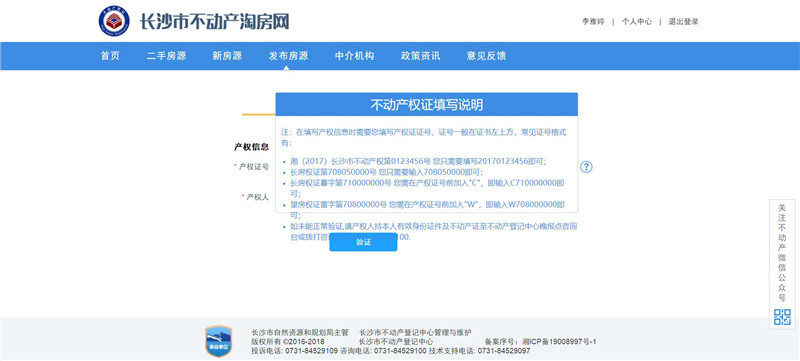Viewport: 800px width, 361px height.
Task: Click the WeChat QR code icon
Action: (782, 317)
